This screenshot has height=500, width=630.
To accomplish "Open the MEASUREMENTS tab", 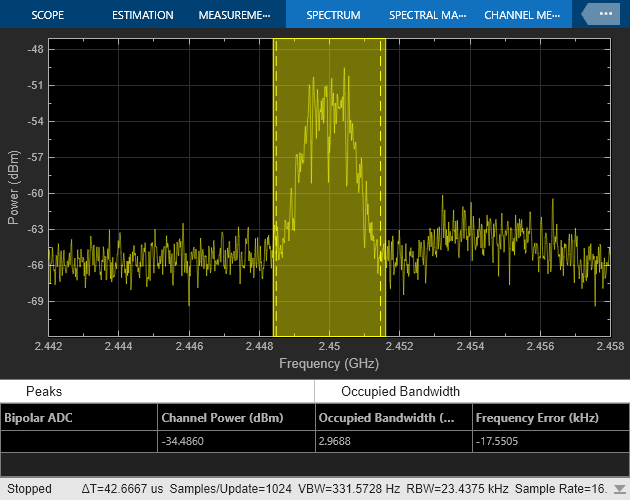I will [234, 15].
